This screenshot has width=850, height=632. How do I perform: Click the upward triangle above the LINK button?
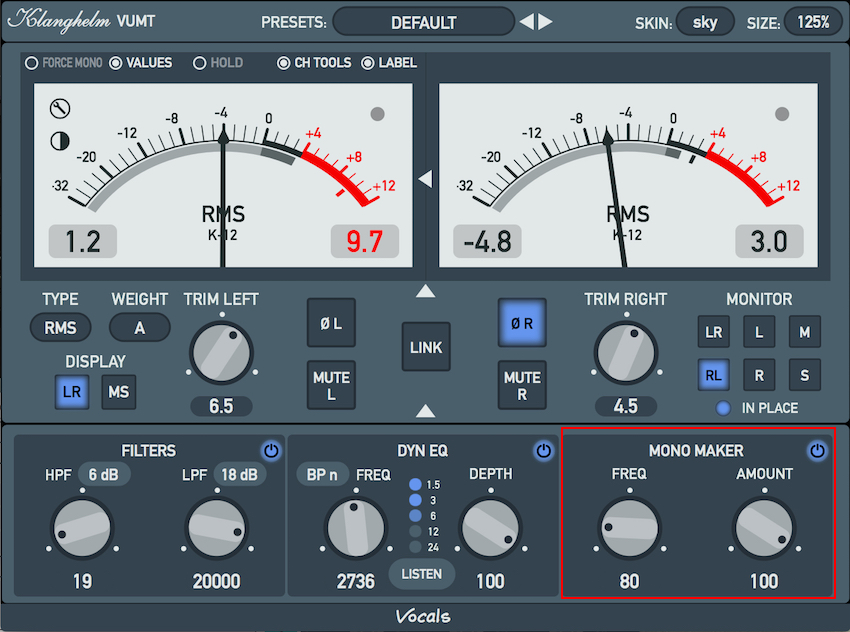(426, 291)
